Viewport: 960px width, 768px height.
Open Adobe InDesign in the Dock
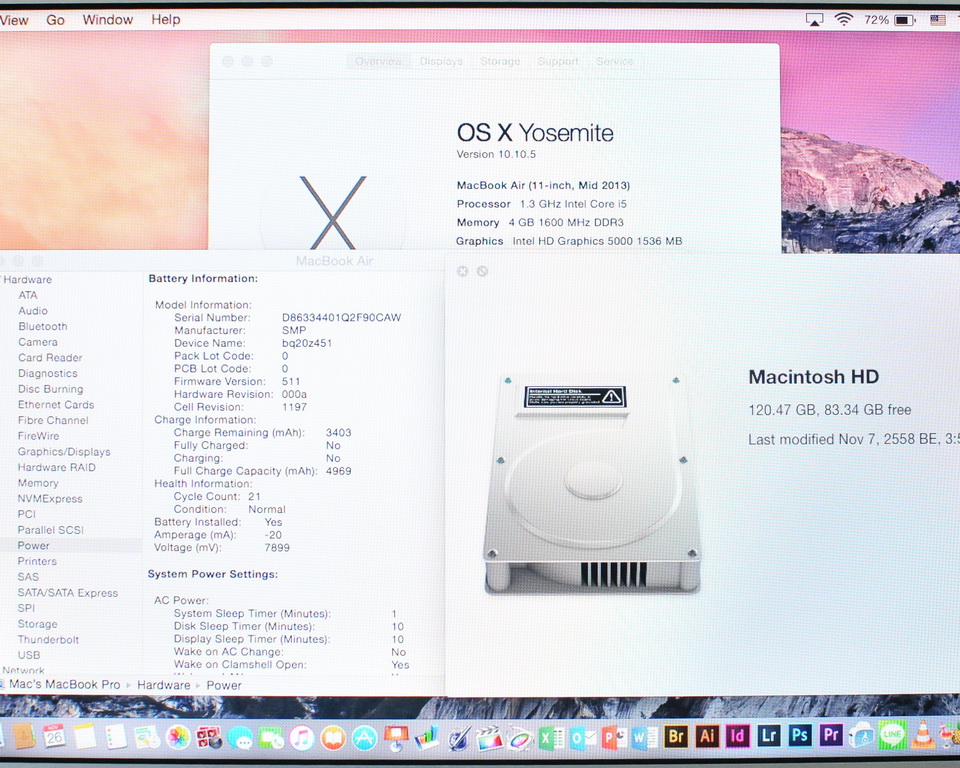coord(738,735)
